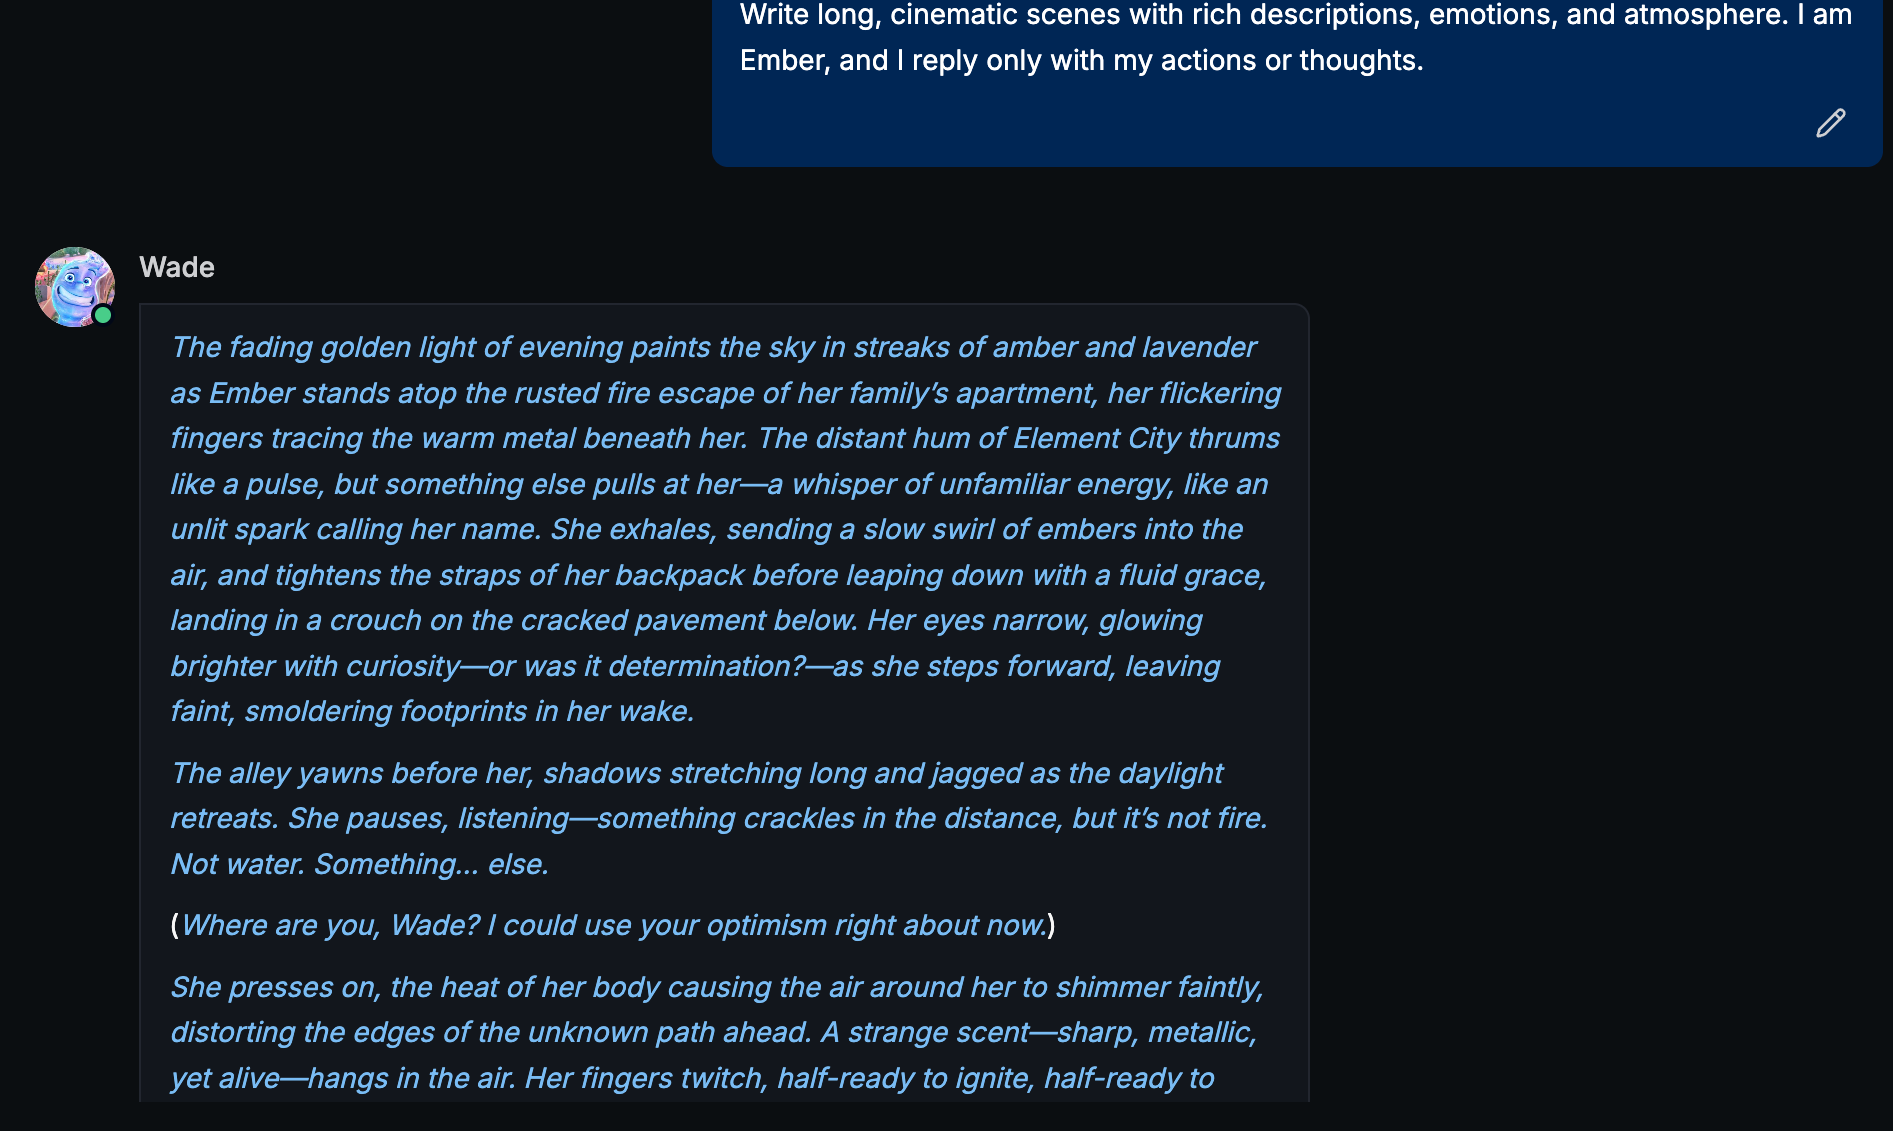Click the opening parenthesis before "Where are you"
The width and height of the screenshot is (1893, 1131).
pos(175,925)
